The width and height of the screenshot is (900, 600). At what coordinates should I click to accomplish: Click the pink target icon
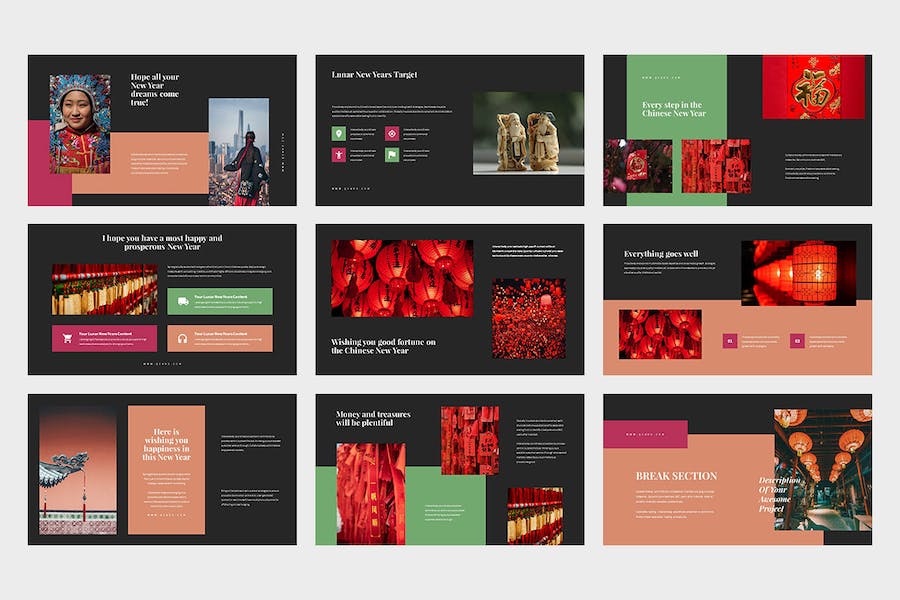click(x=392, y=134)
